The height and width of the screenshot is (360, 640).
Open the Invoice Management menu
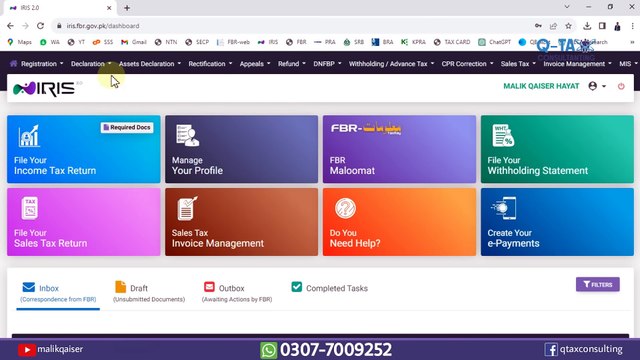click(578, 64)
